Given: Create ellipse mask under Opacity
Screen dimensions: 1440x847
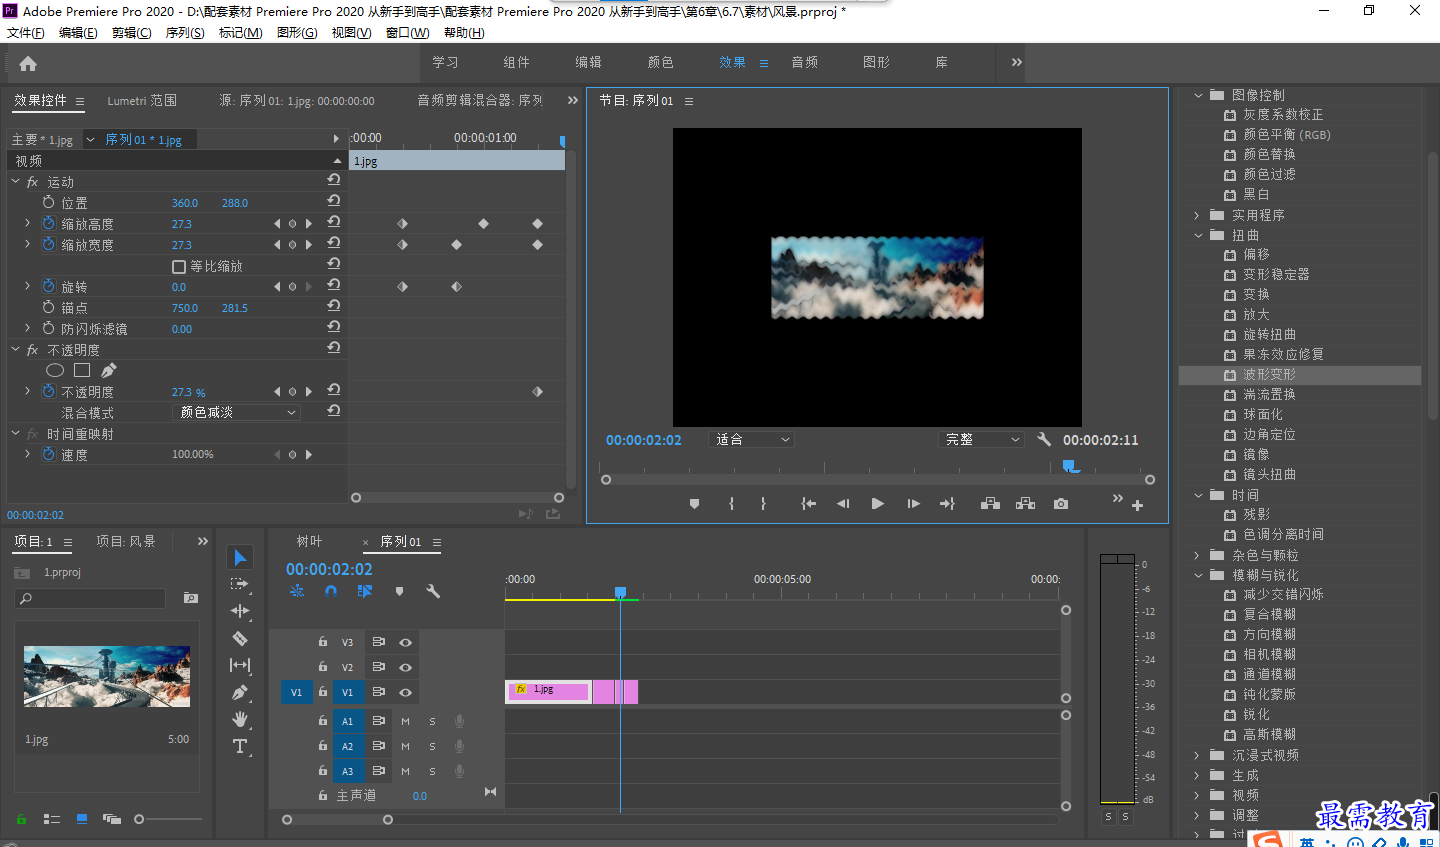Looking at the screenshot, I should click(55, 370).
